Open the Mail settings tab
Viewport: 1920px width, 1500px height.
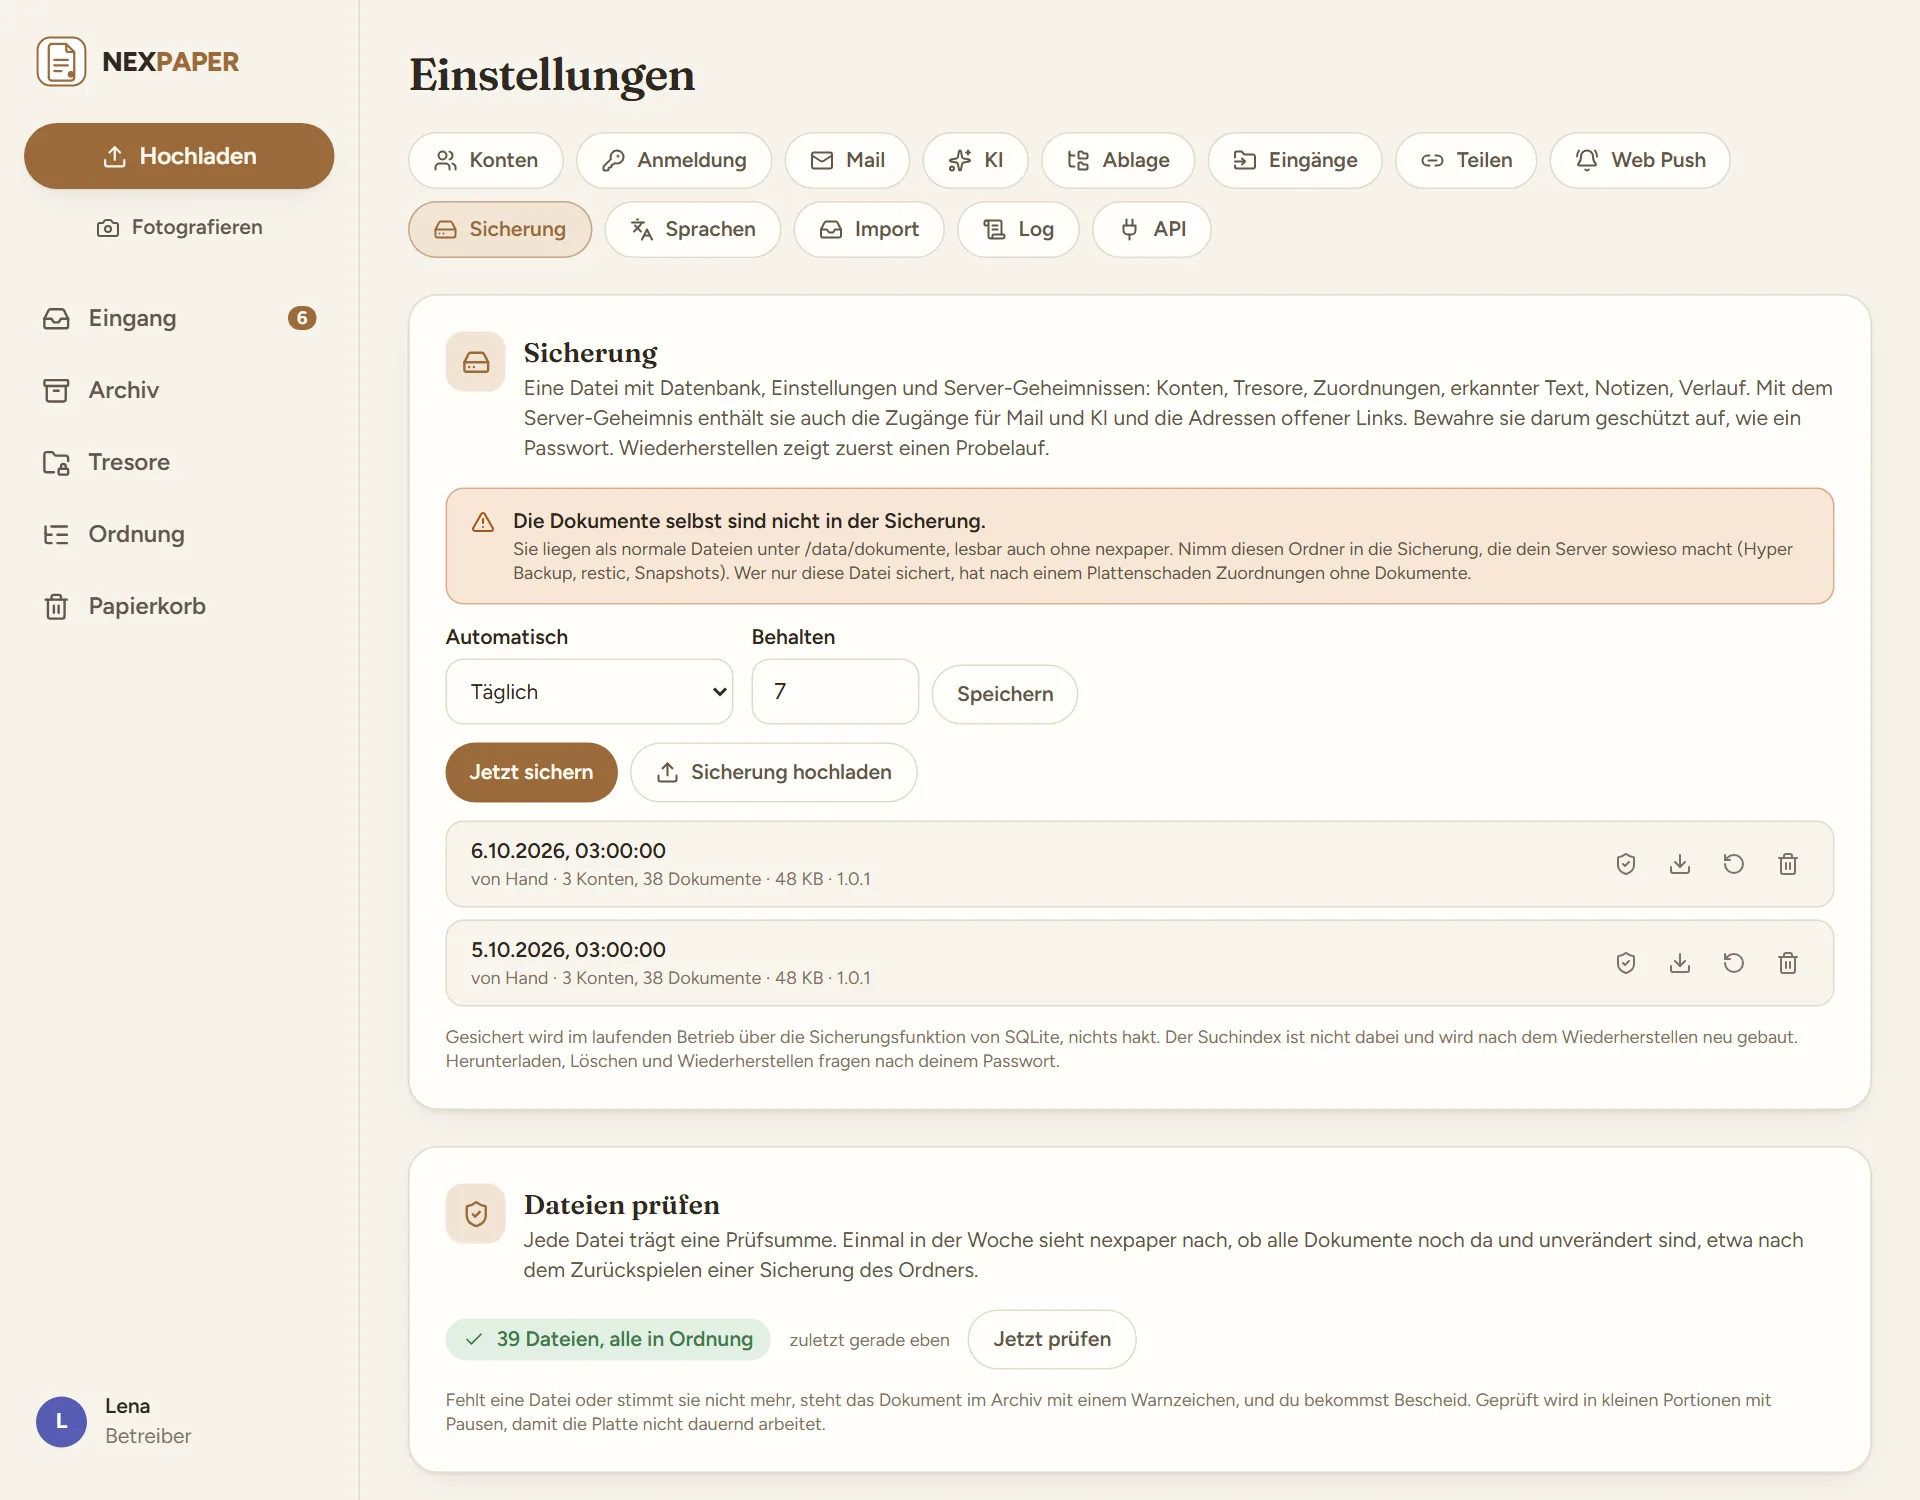(847, 160)
